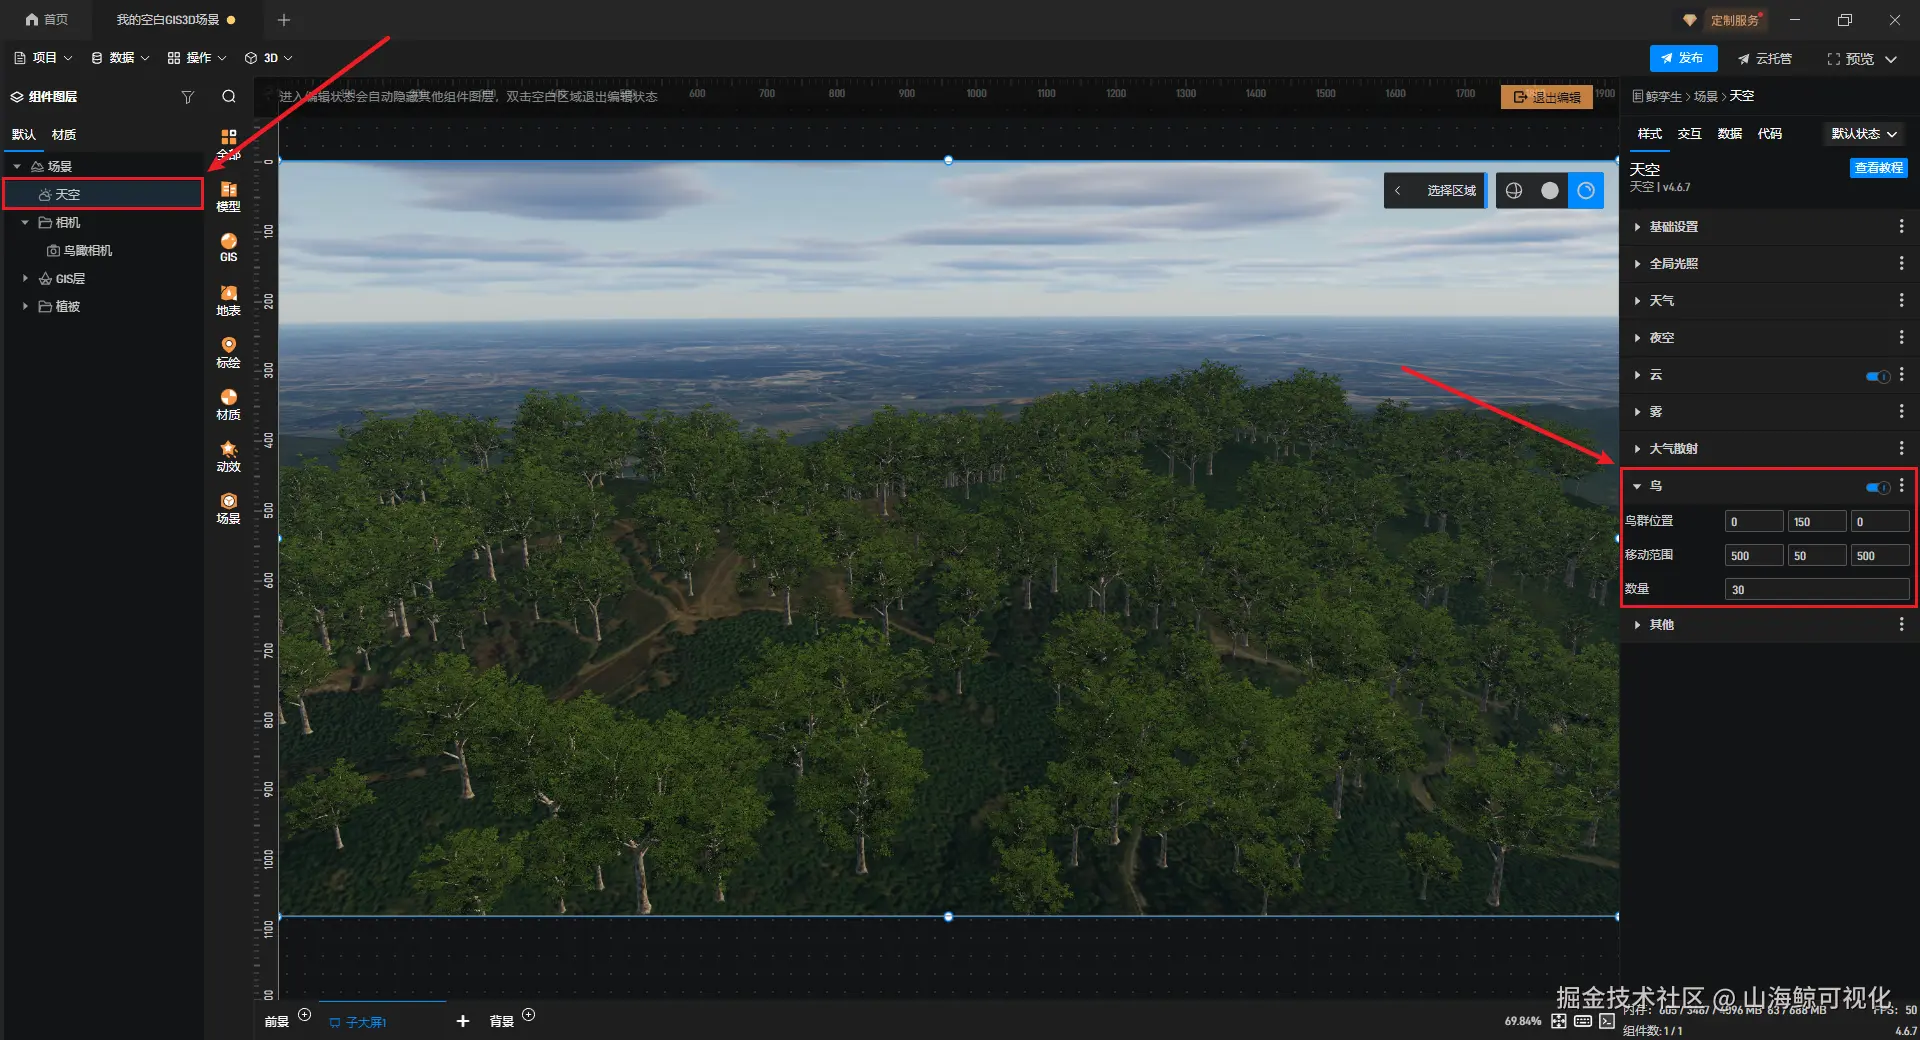The image size is (1920, 1040).
Task: Toggle the 云 (cloud) switch
Action: [1877, 376]
